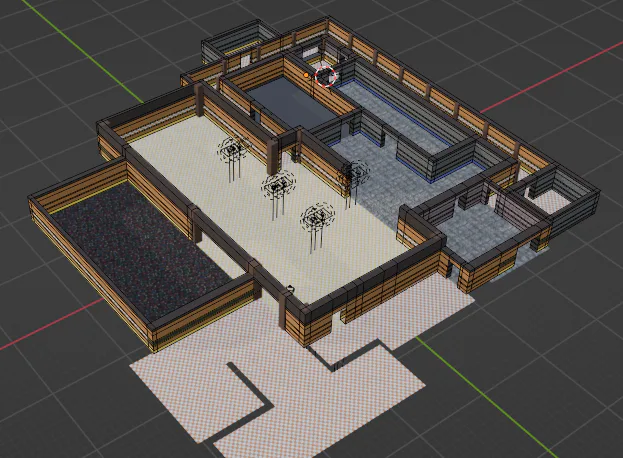Select the light object over the grey stone floor
623x458 pixels.
click(356, 172)
